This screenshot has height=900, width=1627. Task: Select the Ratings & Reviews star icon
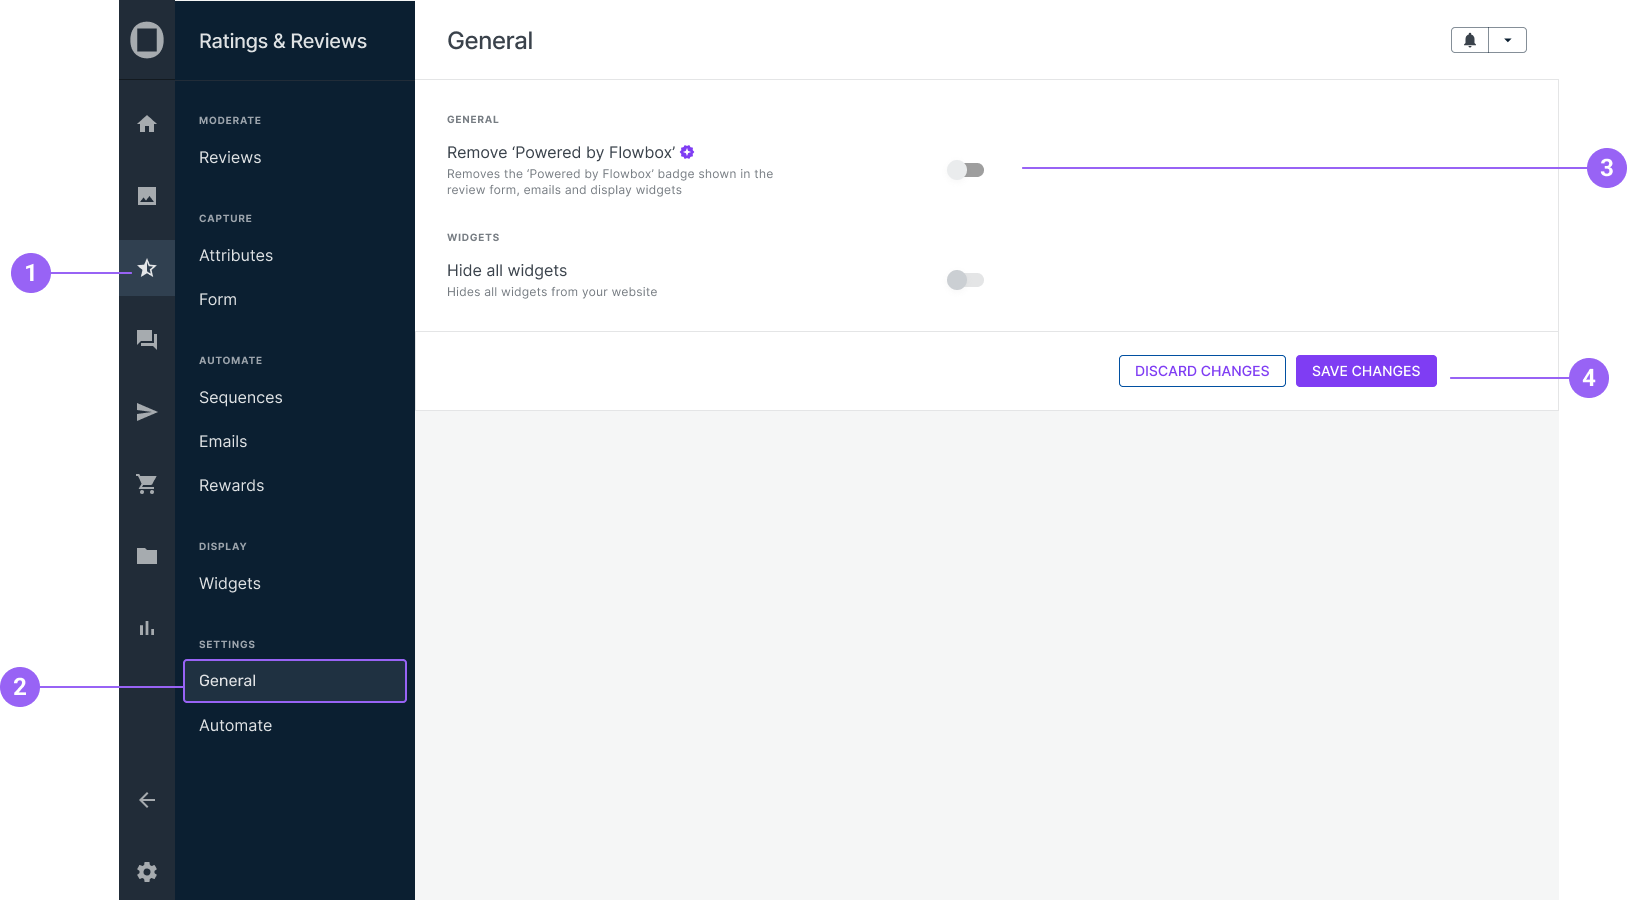pyautogui.click(x=147, y=268)
